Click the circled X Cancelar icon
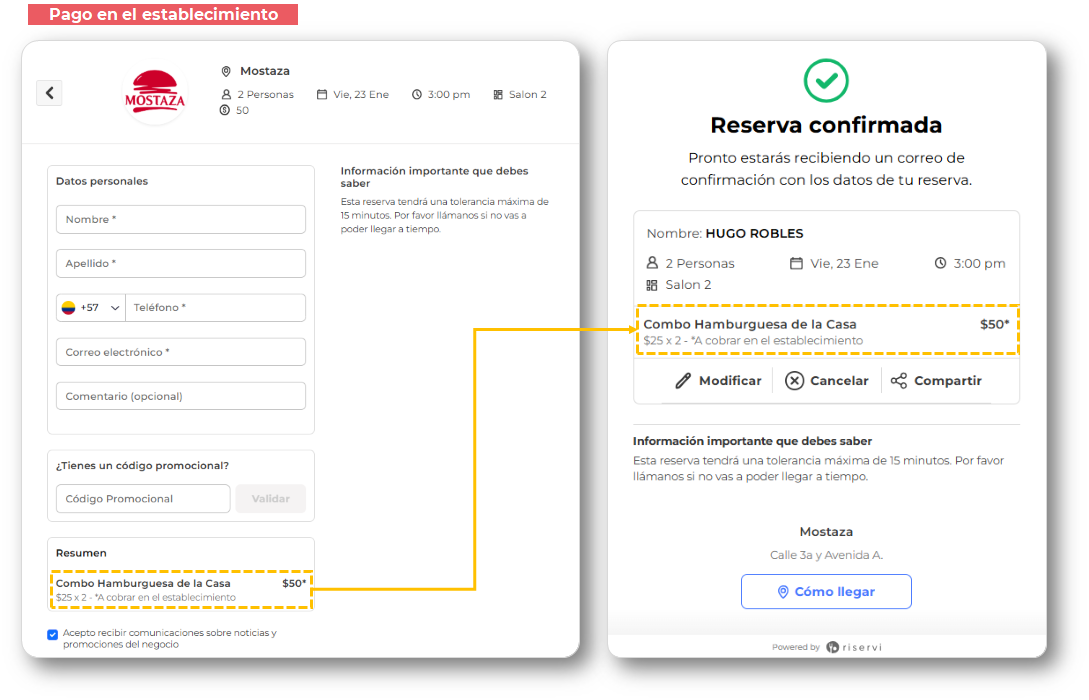This screenshot has height=700, width=1089. pyautogui.click(x=795, y=381)
